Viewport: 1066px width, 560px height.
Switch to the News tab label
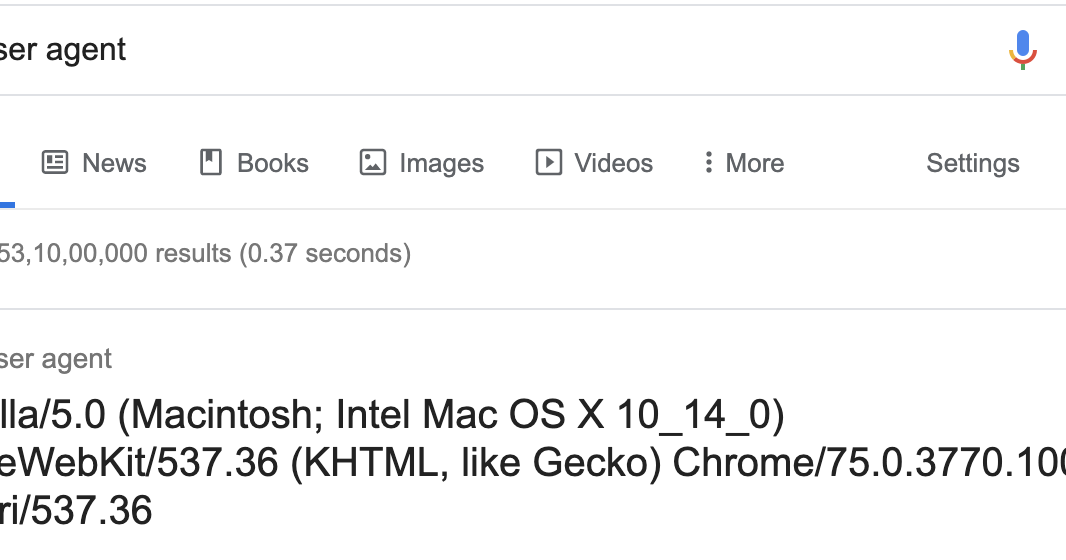point(114,163)
